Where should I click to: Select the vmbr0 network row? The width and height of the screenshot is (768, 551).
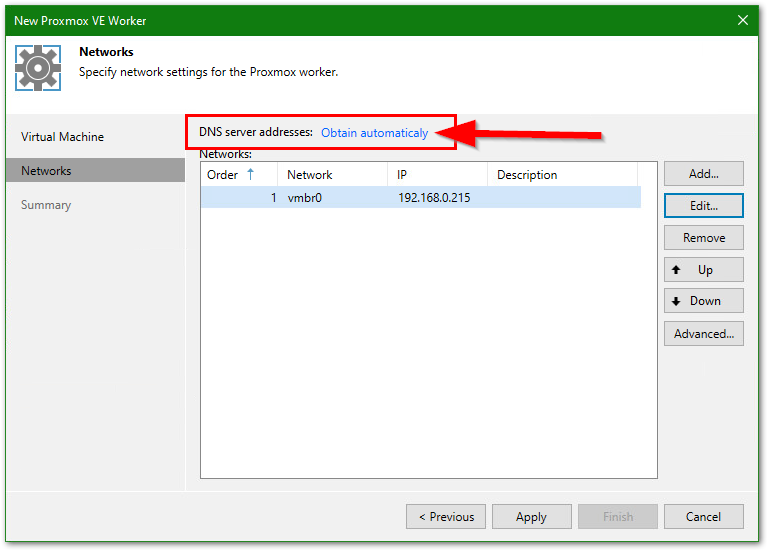pos(420,198)
